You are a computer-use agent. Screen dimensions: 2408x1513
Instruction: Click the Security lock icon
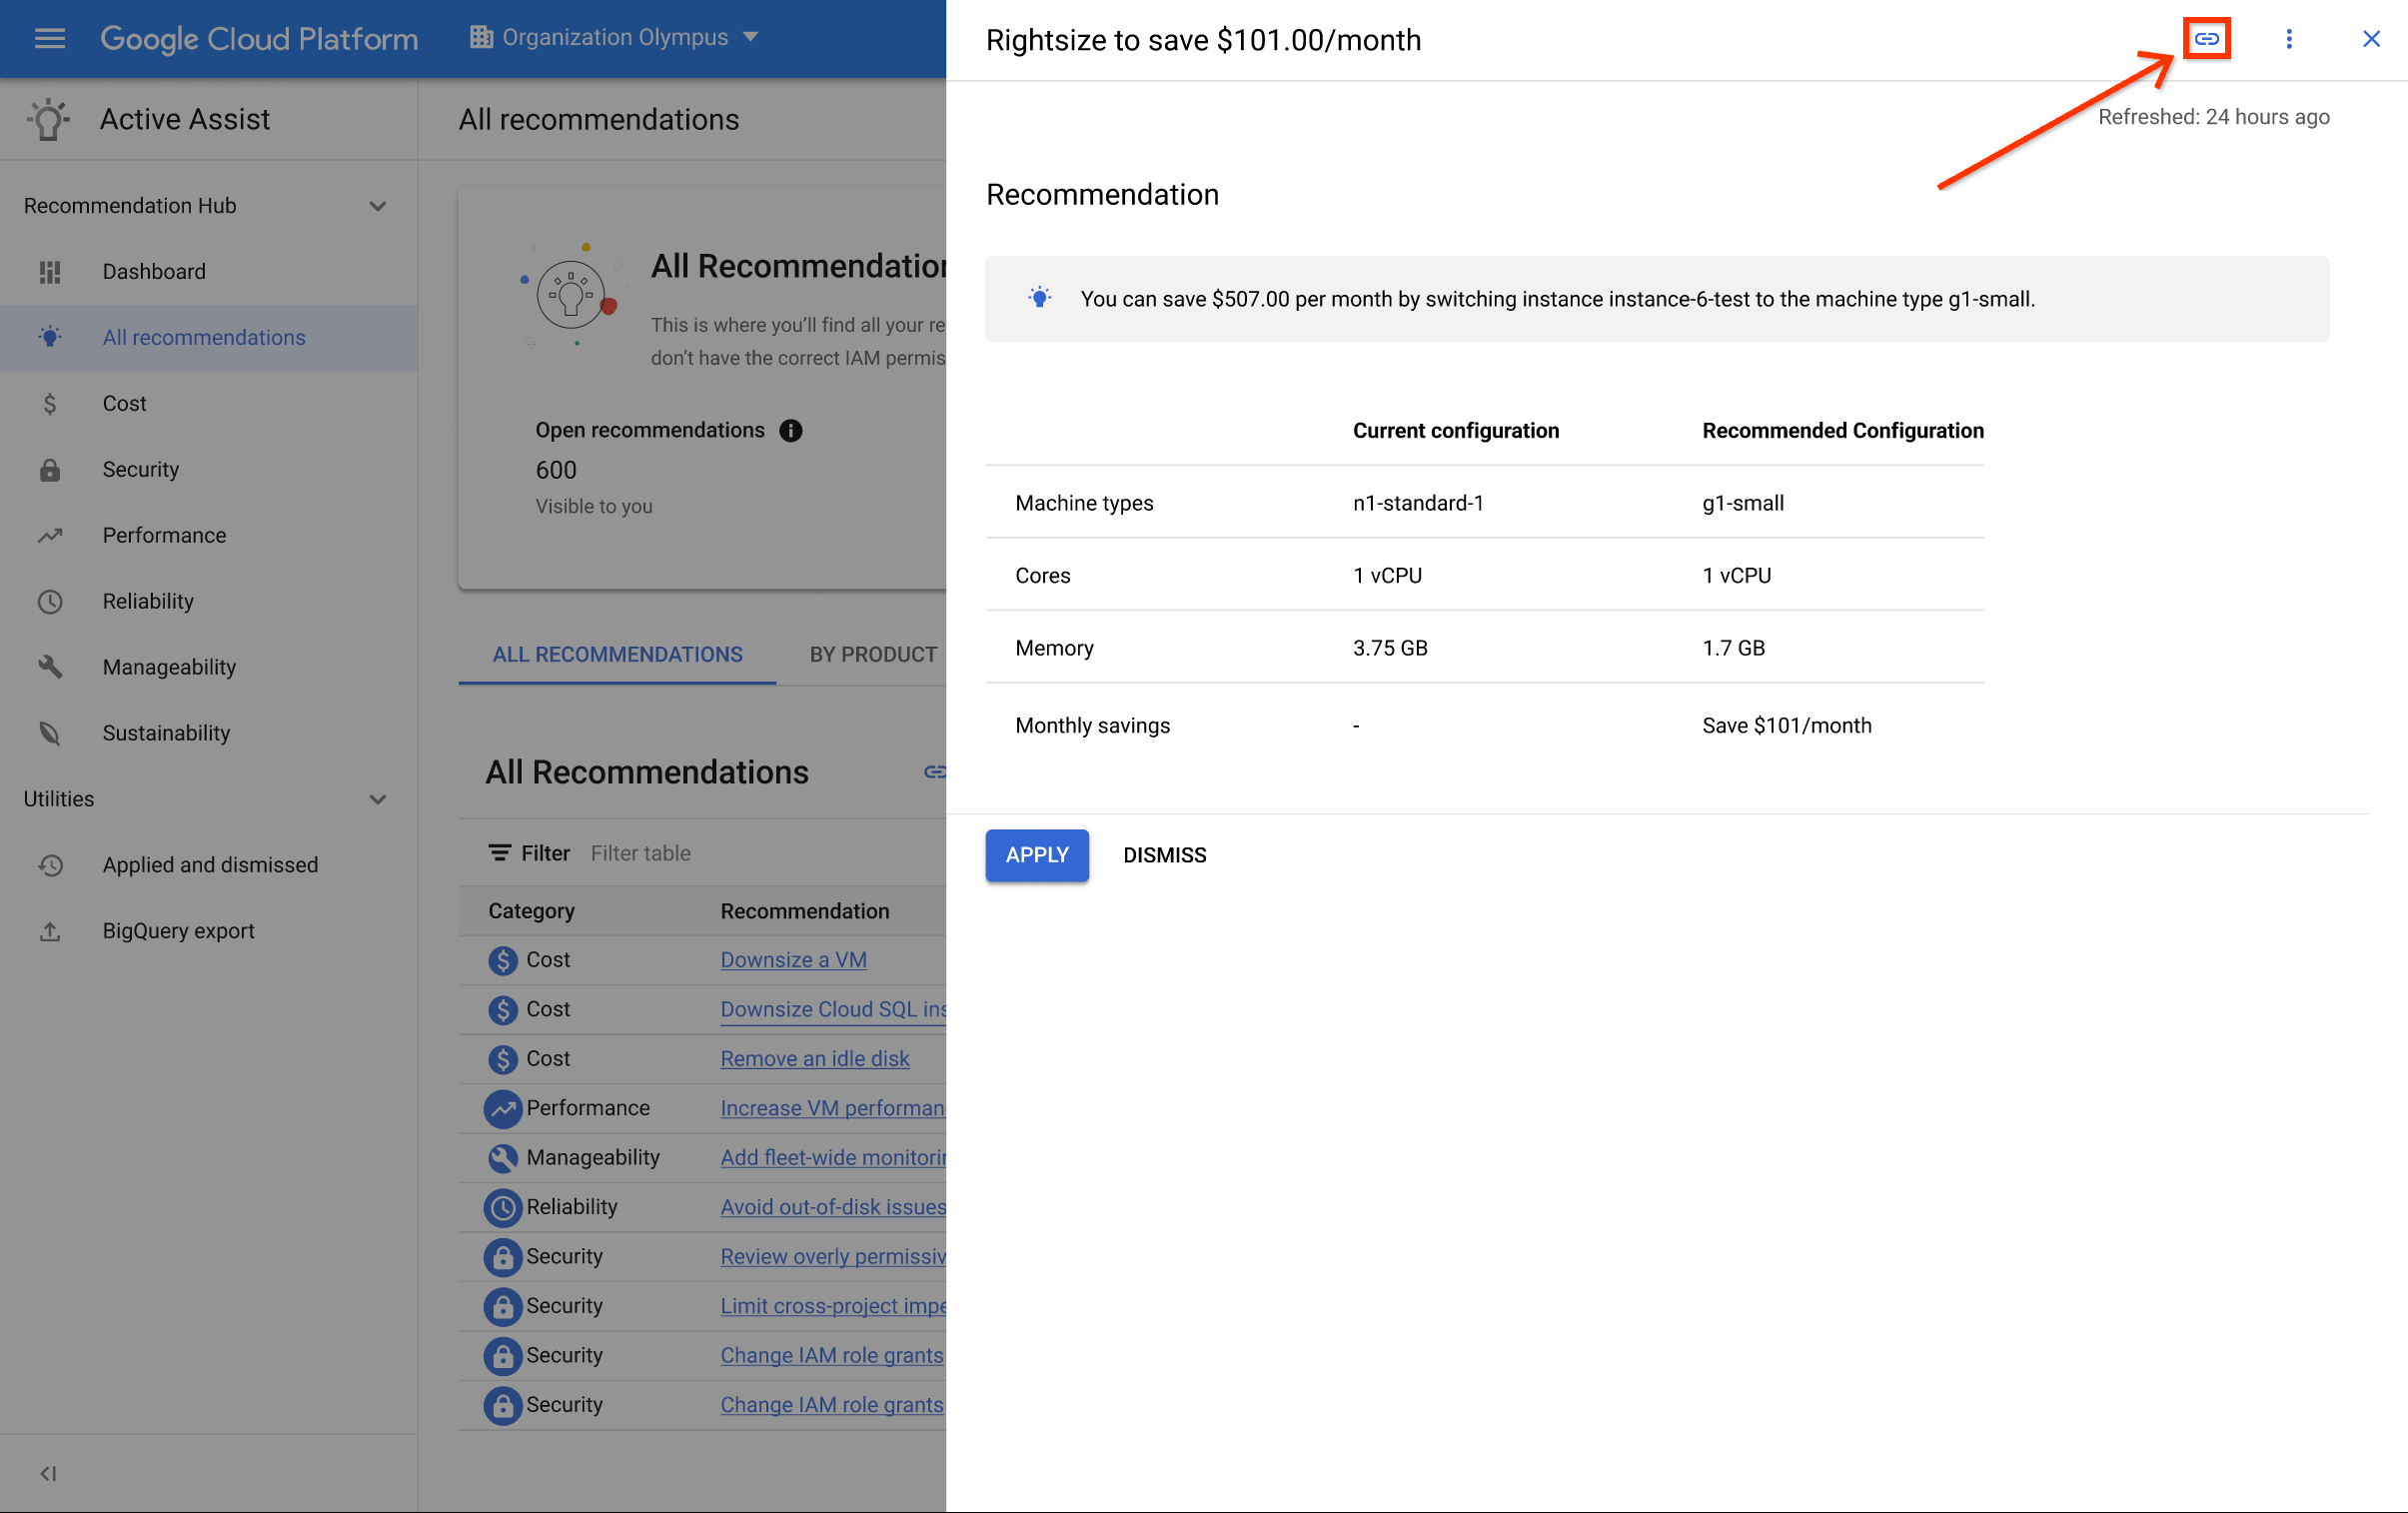(49, 469)
